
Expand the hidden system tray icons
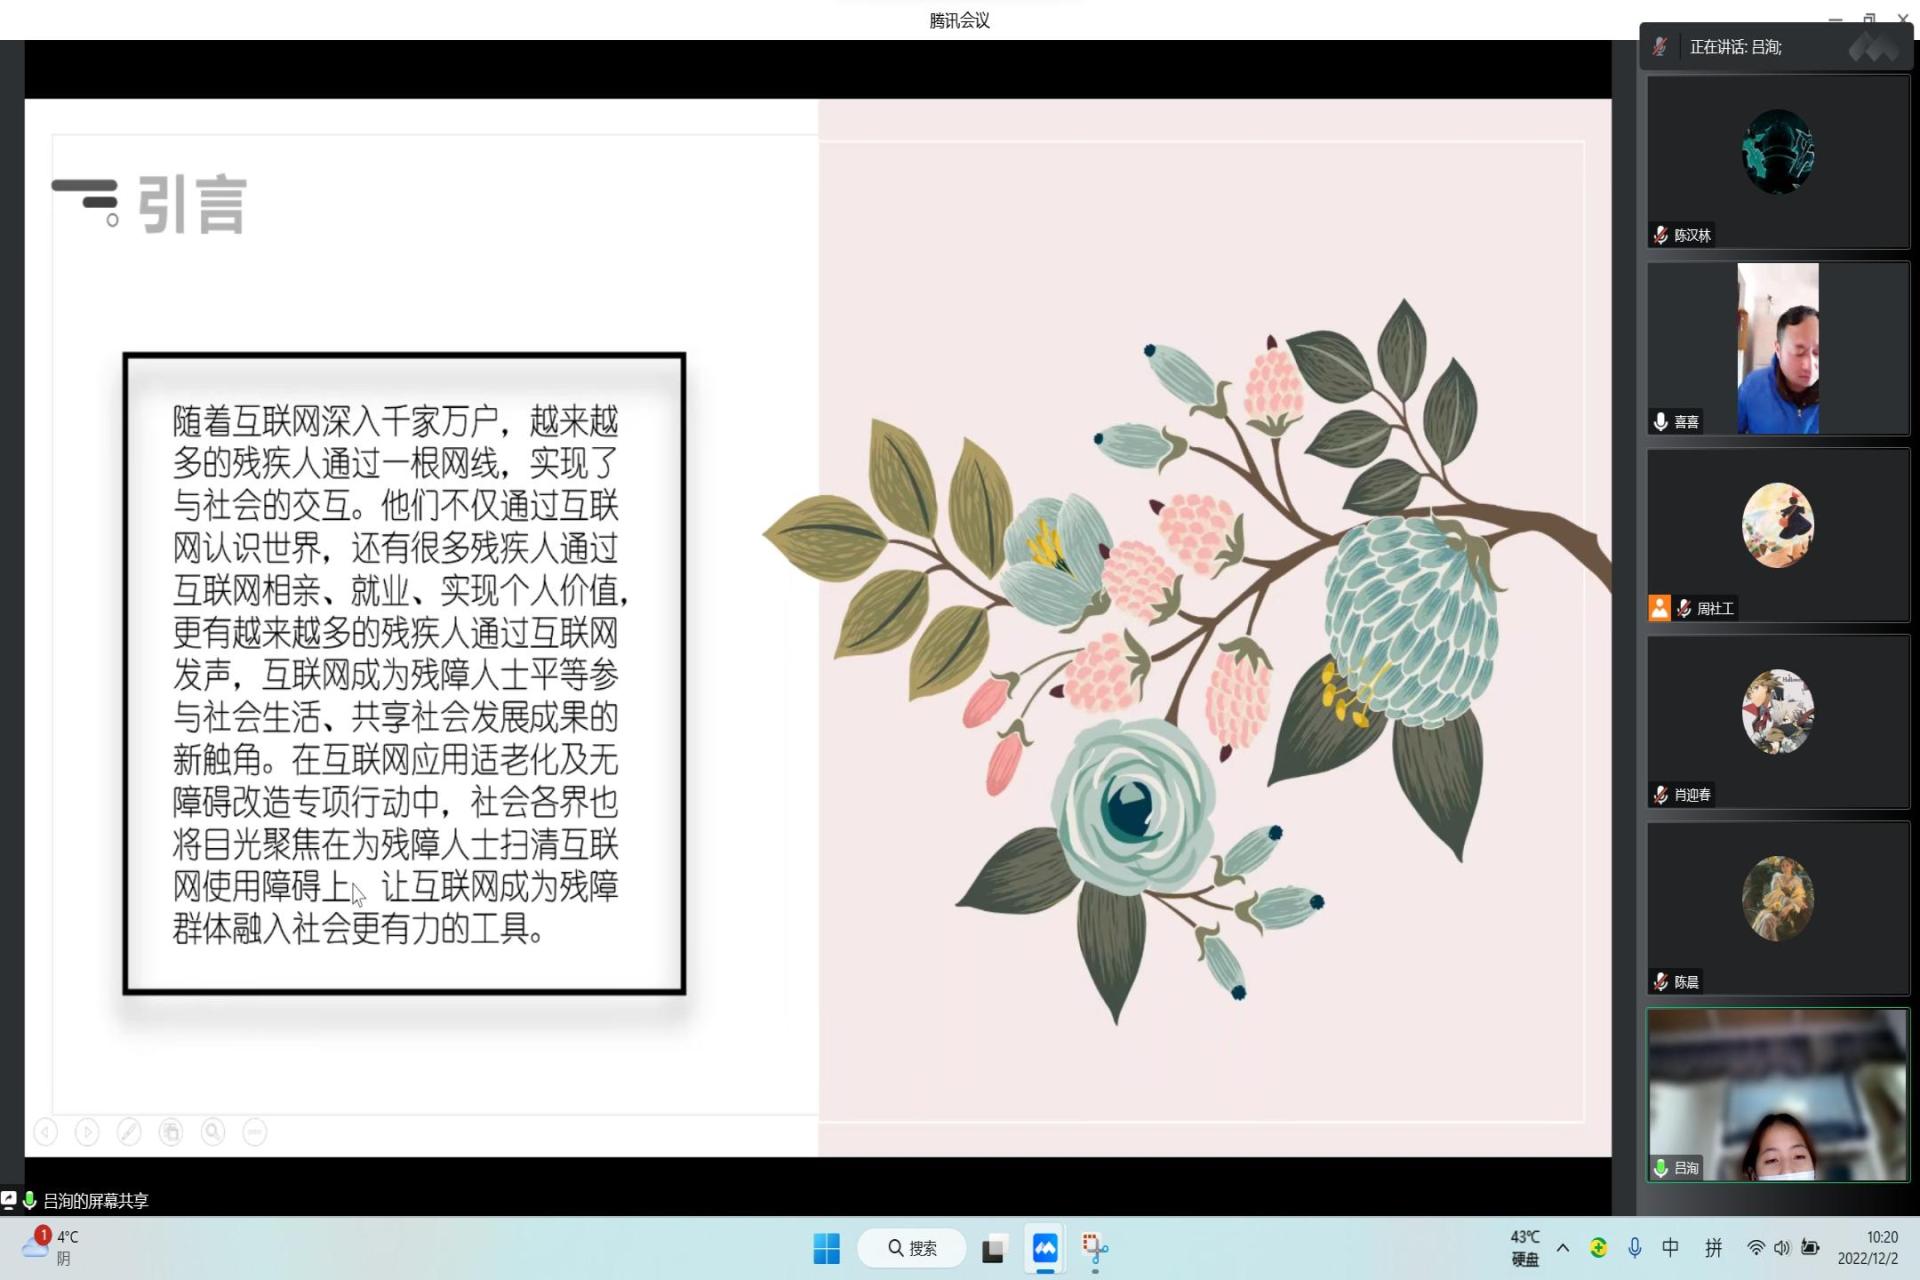click(x=1563, y=1247)
